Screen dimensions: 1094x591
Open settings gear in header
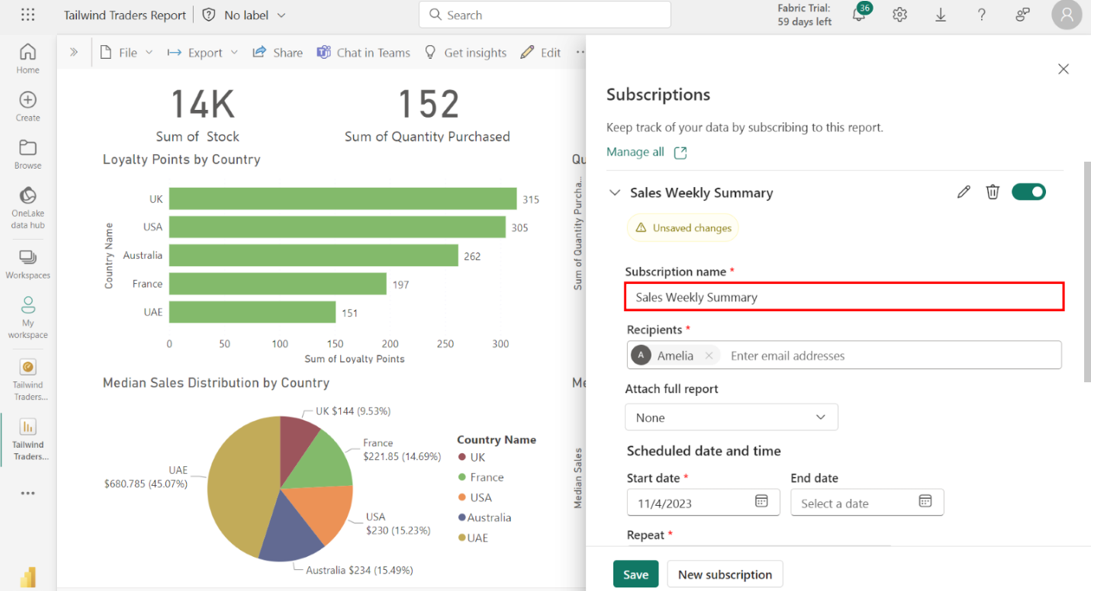900,15
